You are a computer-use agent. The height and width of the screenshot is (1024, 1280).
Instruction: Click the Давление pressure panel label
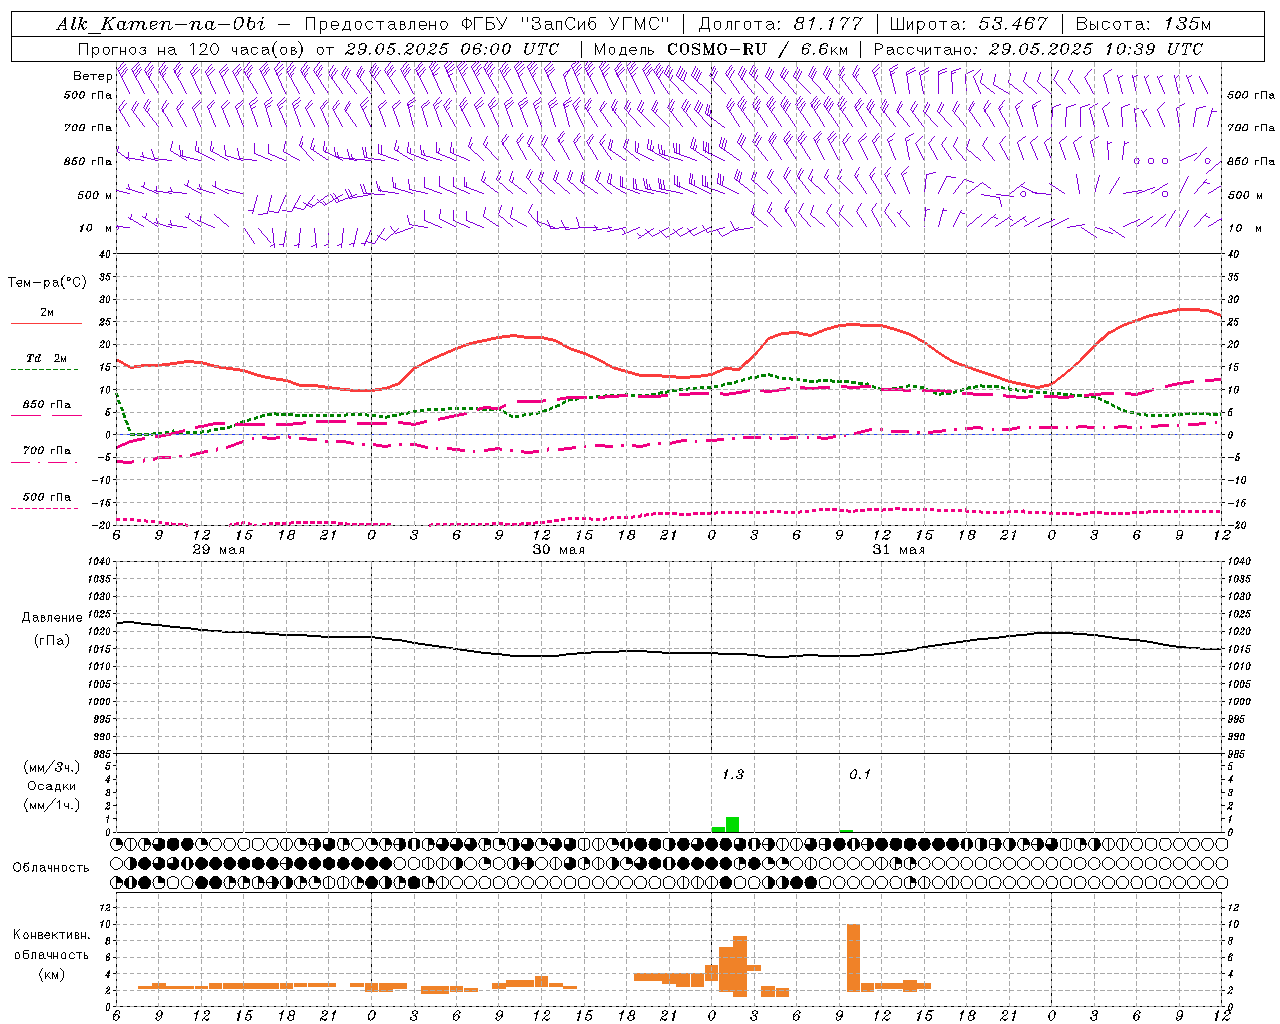click(51, 618)
